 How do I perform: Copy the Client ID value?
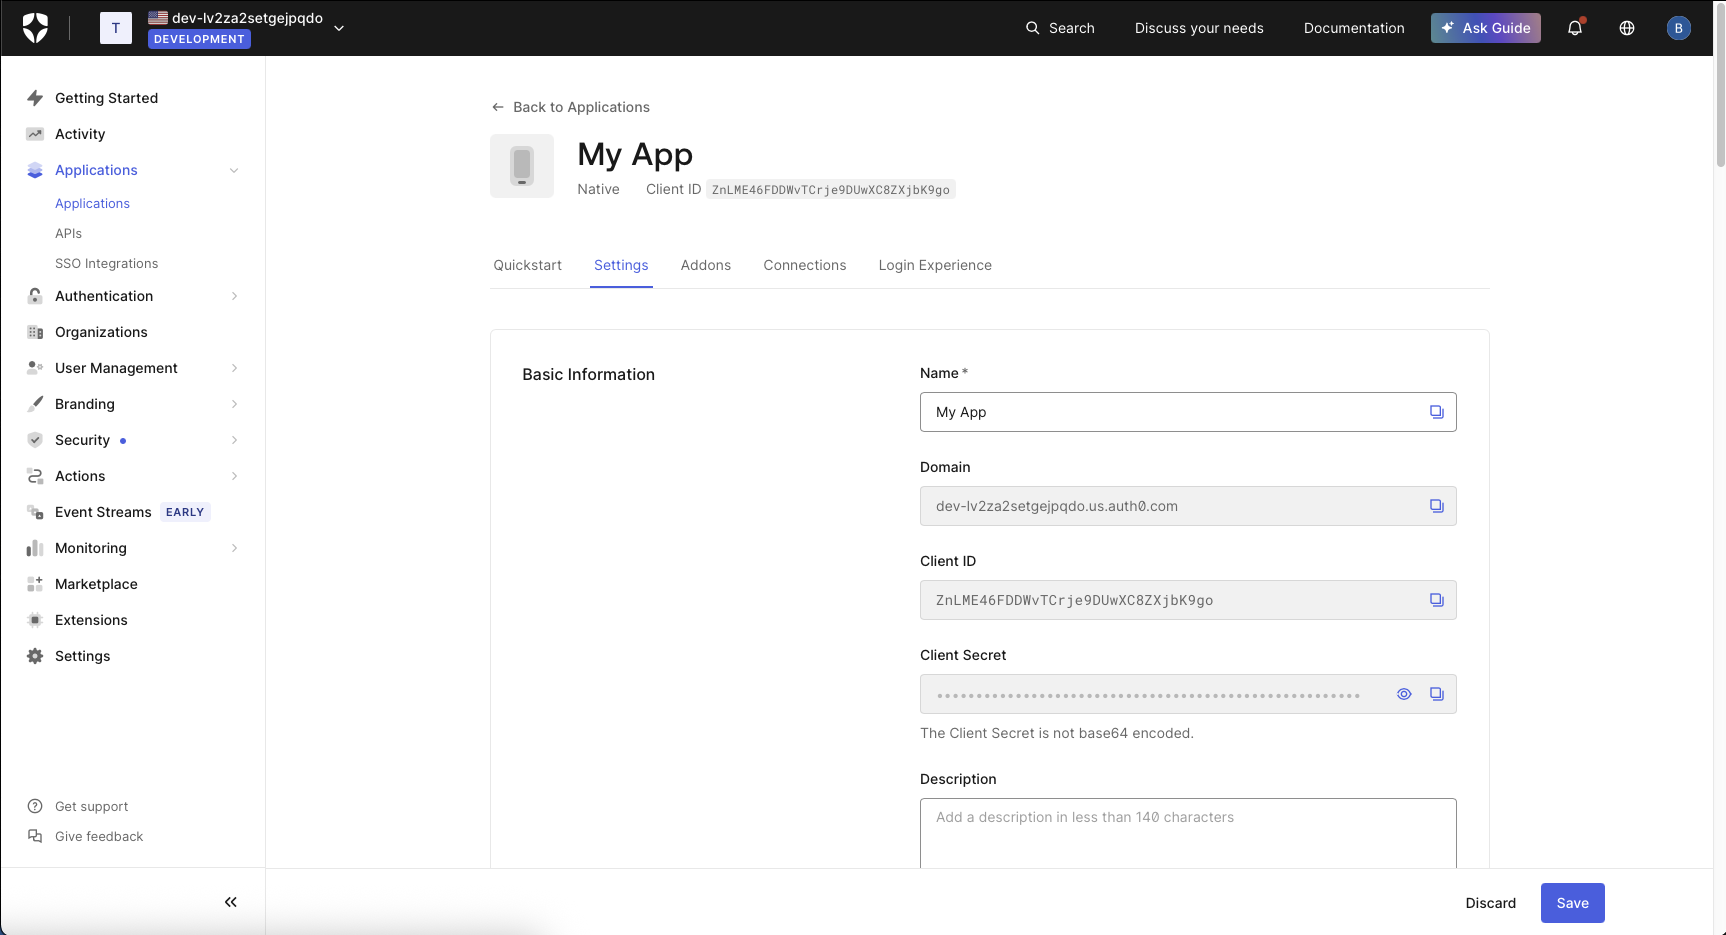click(x=1437, y=599)
